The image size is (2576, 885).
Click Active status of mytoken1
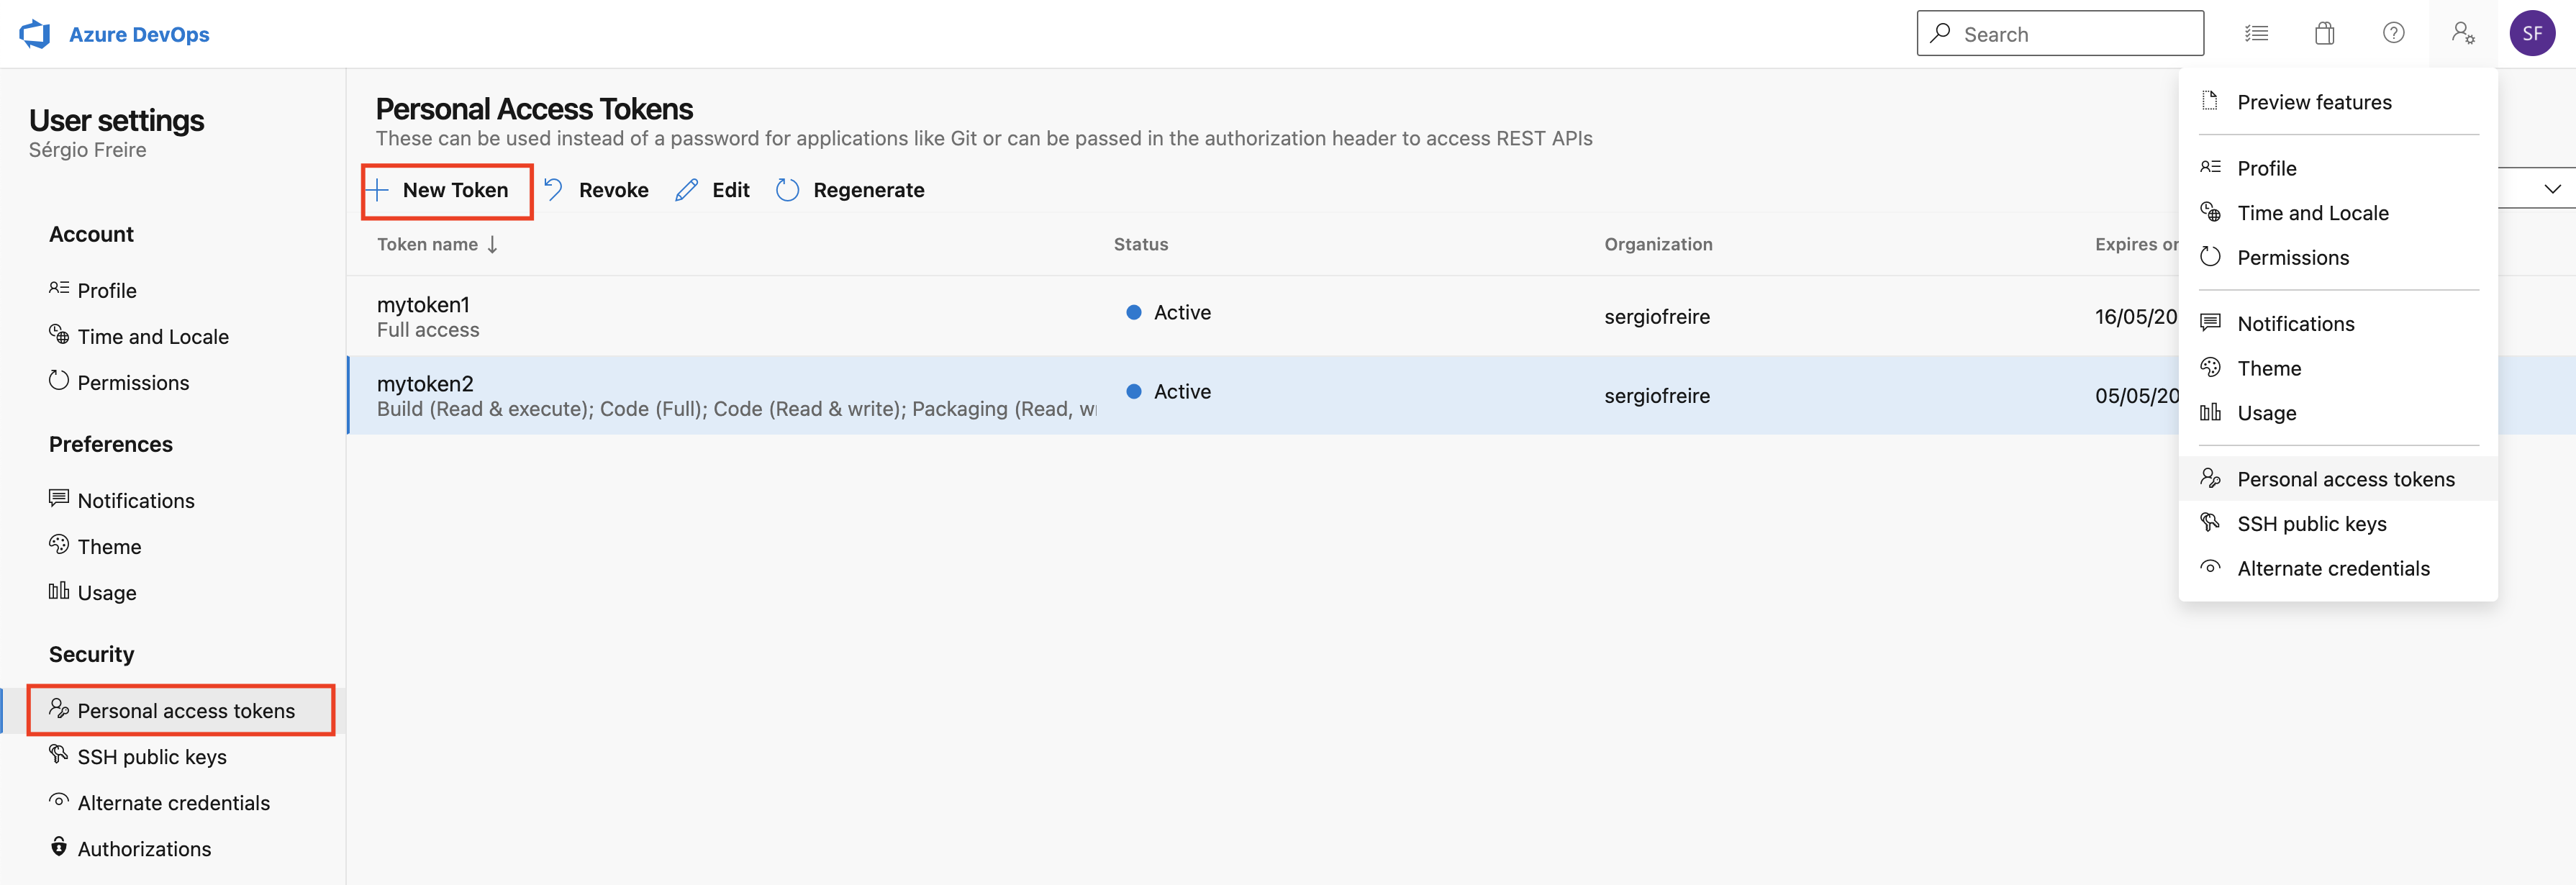(1168, 313)
